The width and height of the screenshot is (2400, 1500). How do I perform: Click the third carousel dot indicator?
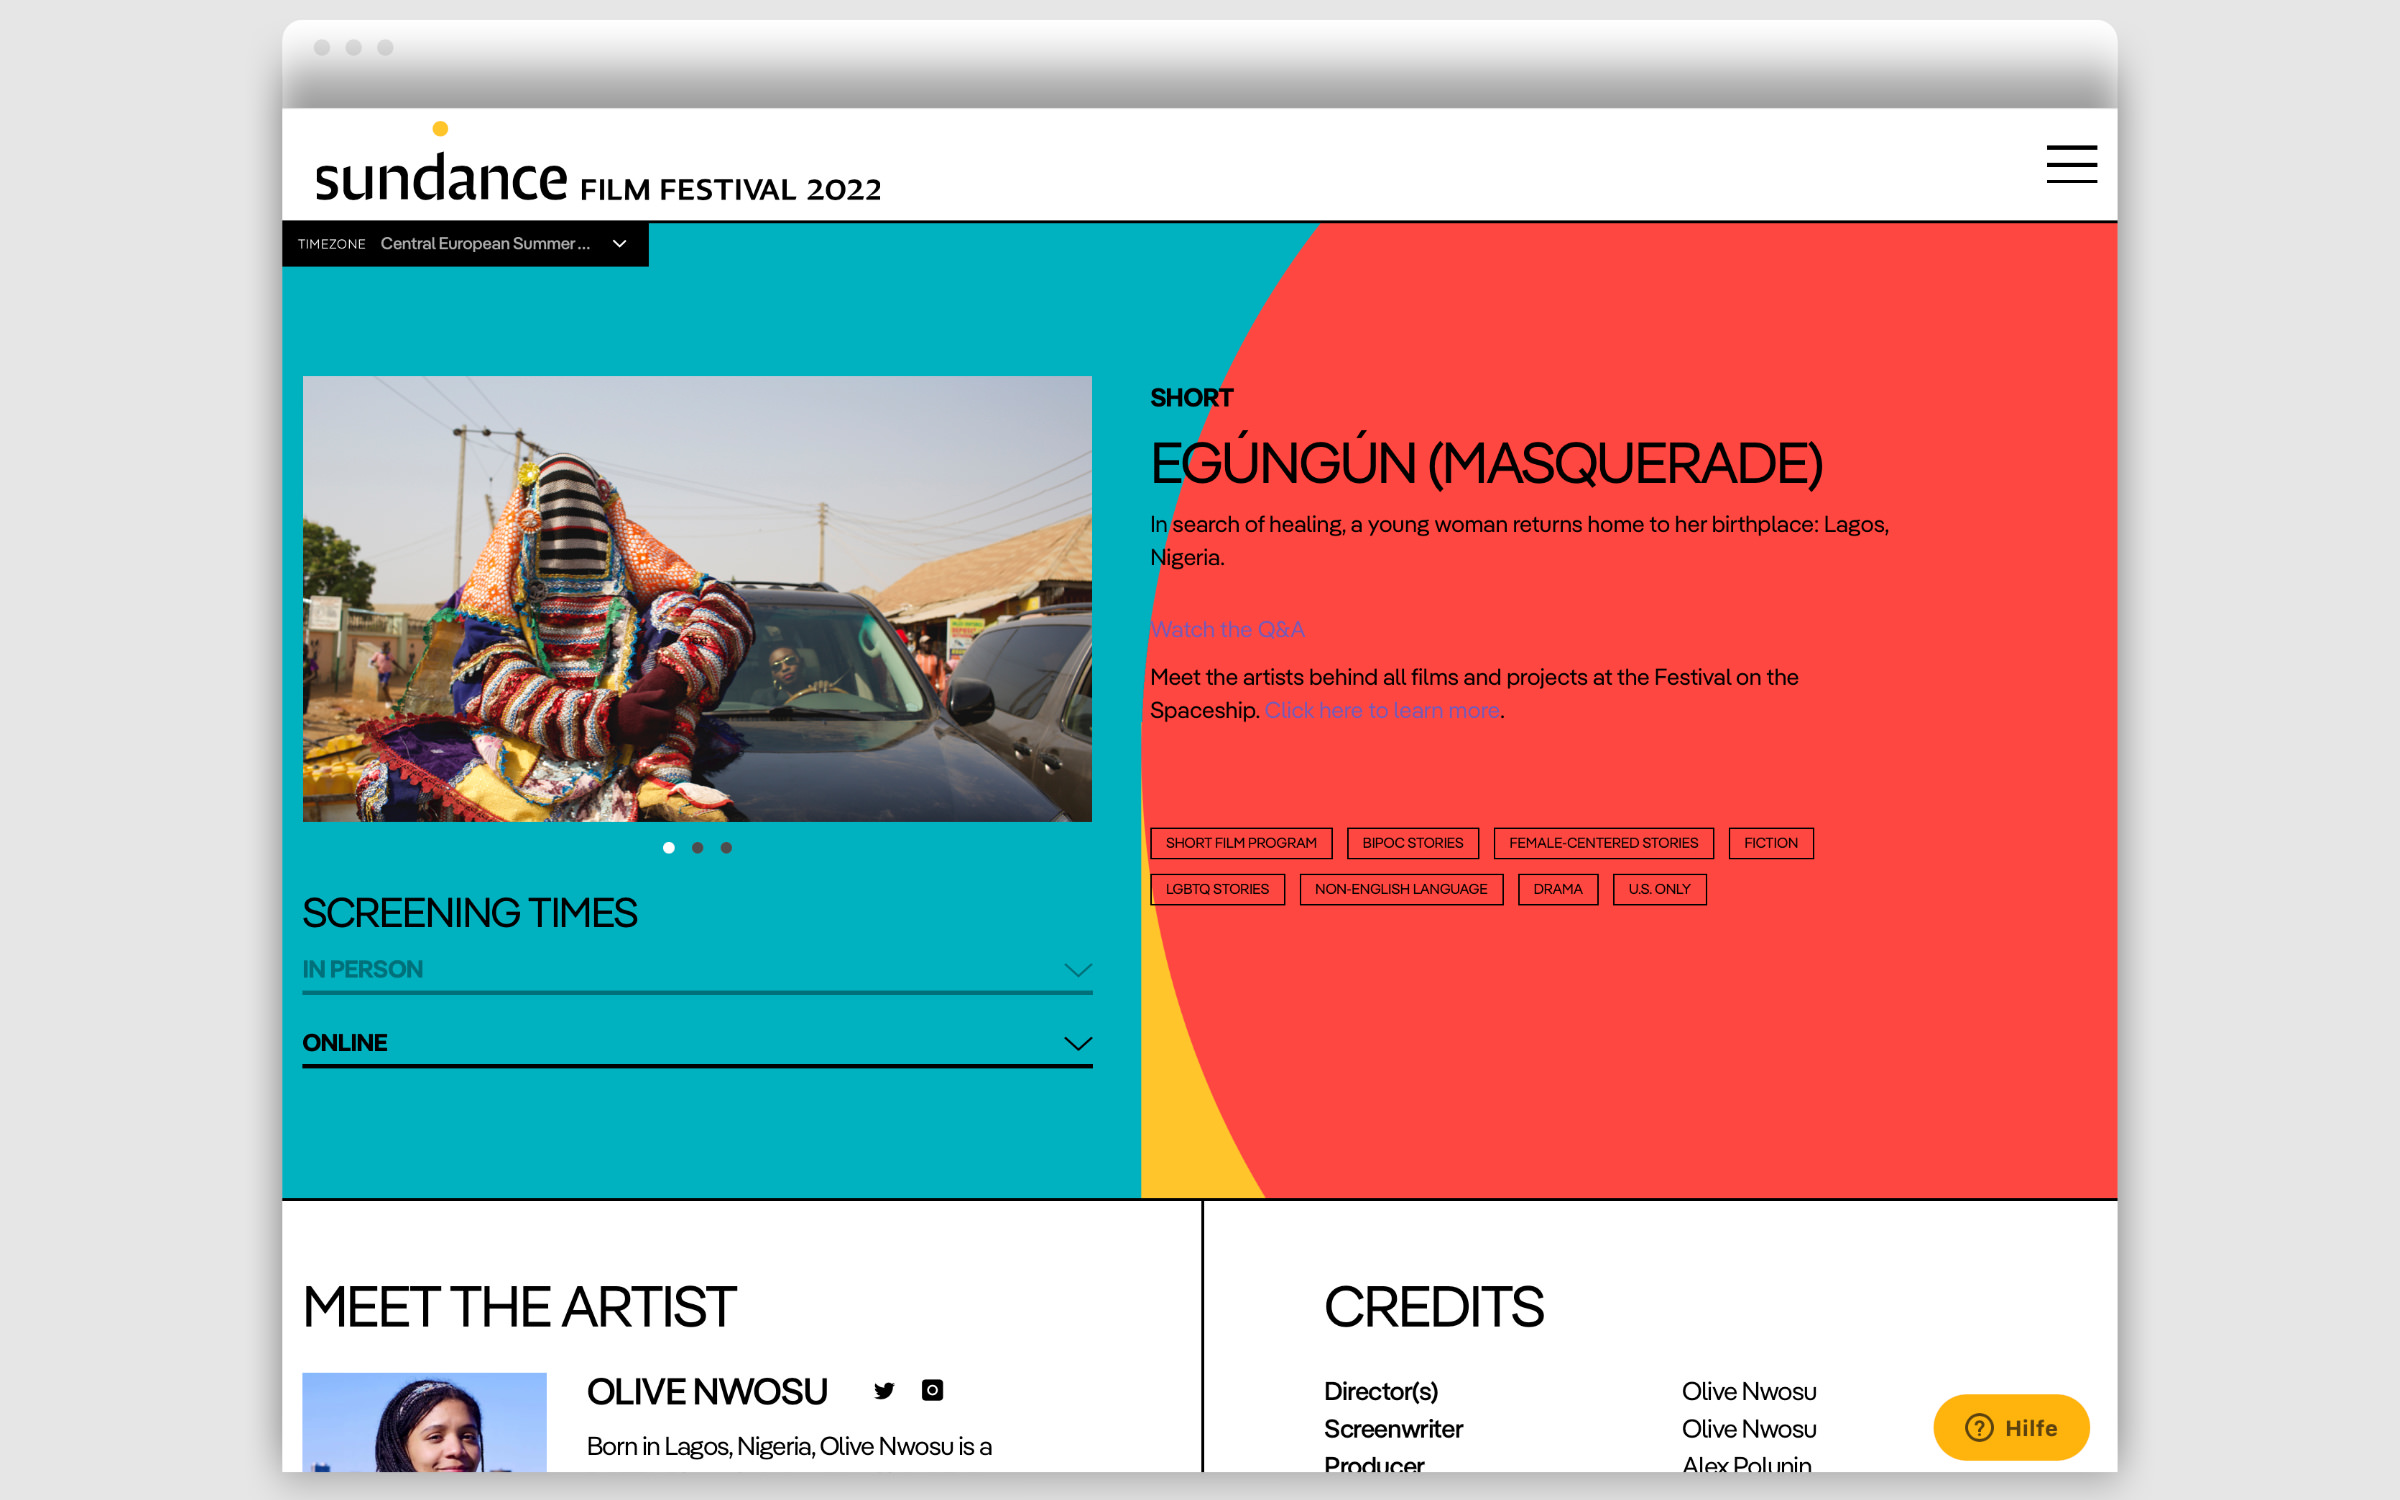pyautogui.click(x=726, y=847)
